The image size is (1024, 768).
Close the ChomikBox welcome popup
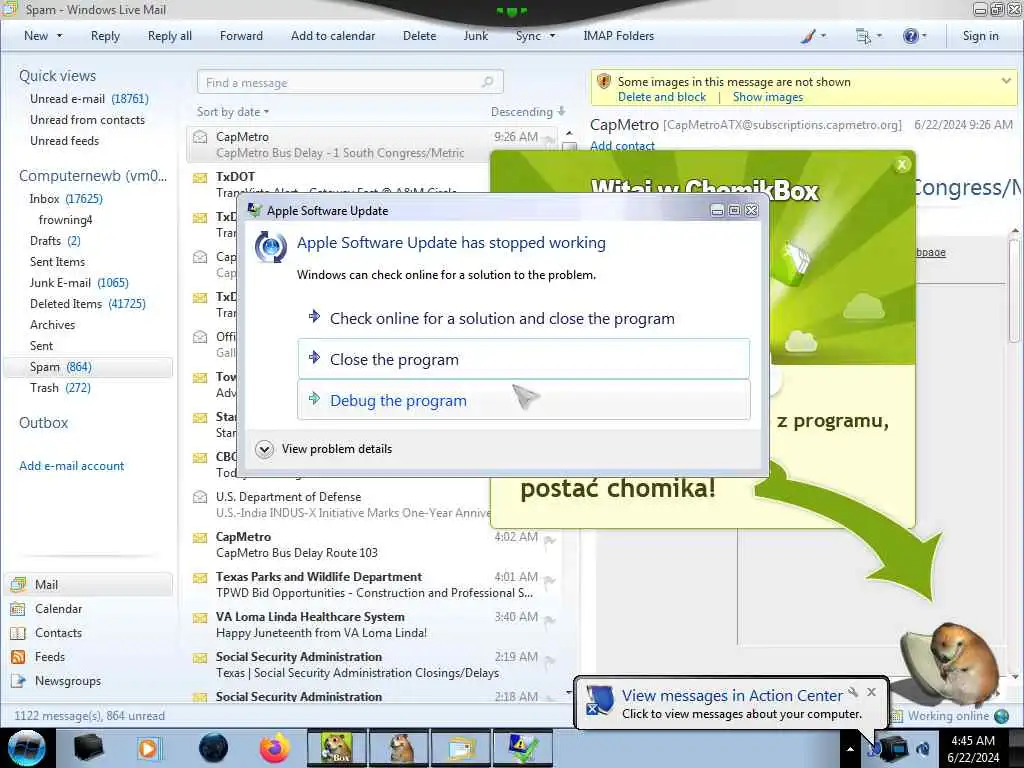pos(902,165)
